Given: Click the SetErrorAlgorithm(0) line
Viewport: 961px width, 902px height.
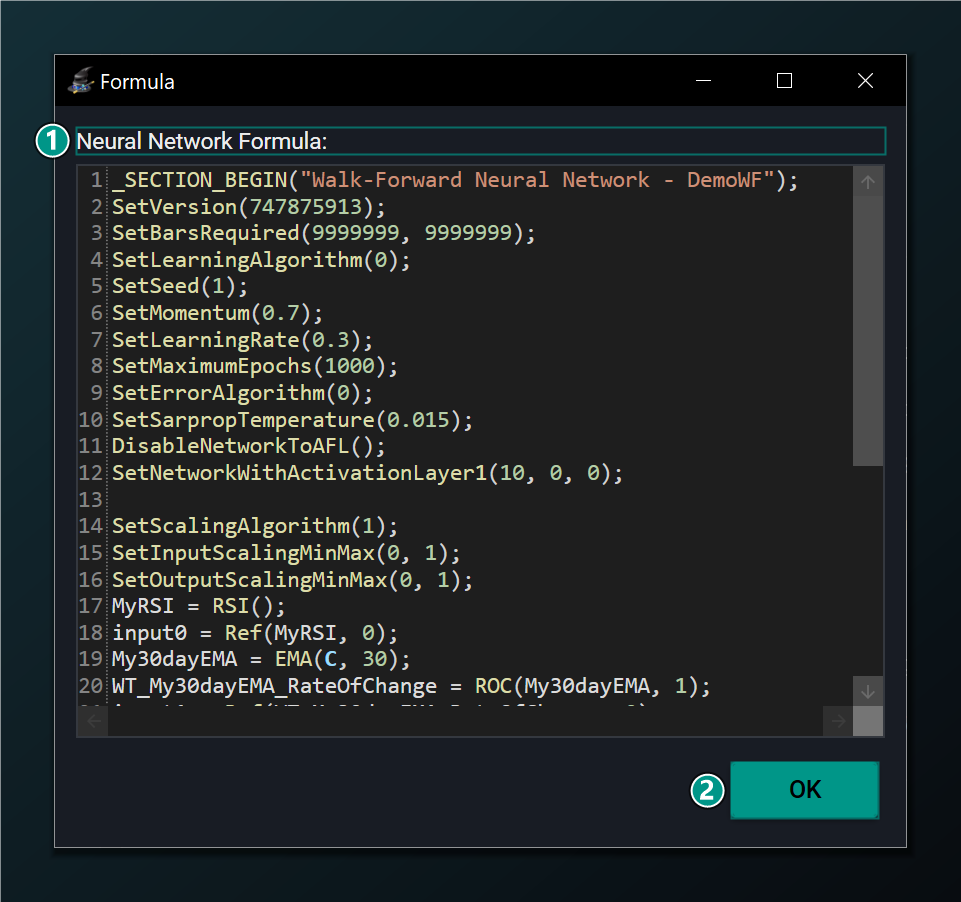Looking at the screenshot, I should click(x=242, y=393).
